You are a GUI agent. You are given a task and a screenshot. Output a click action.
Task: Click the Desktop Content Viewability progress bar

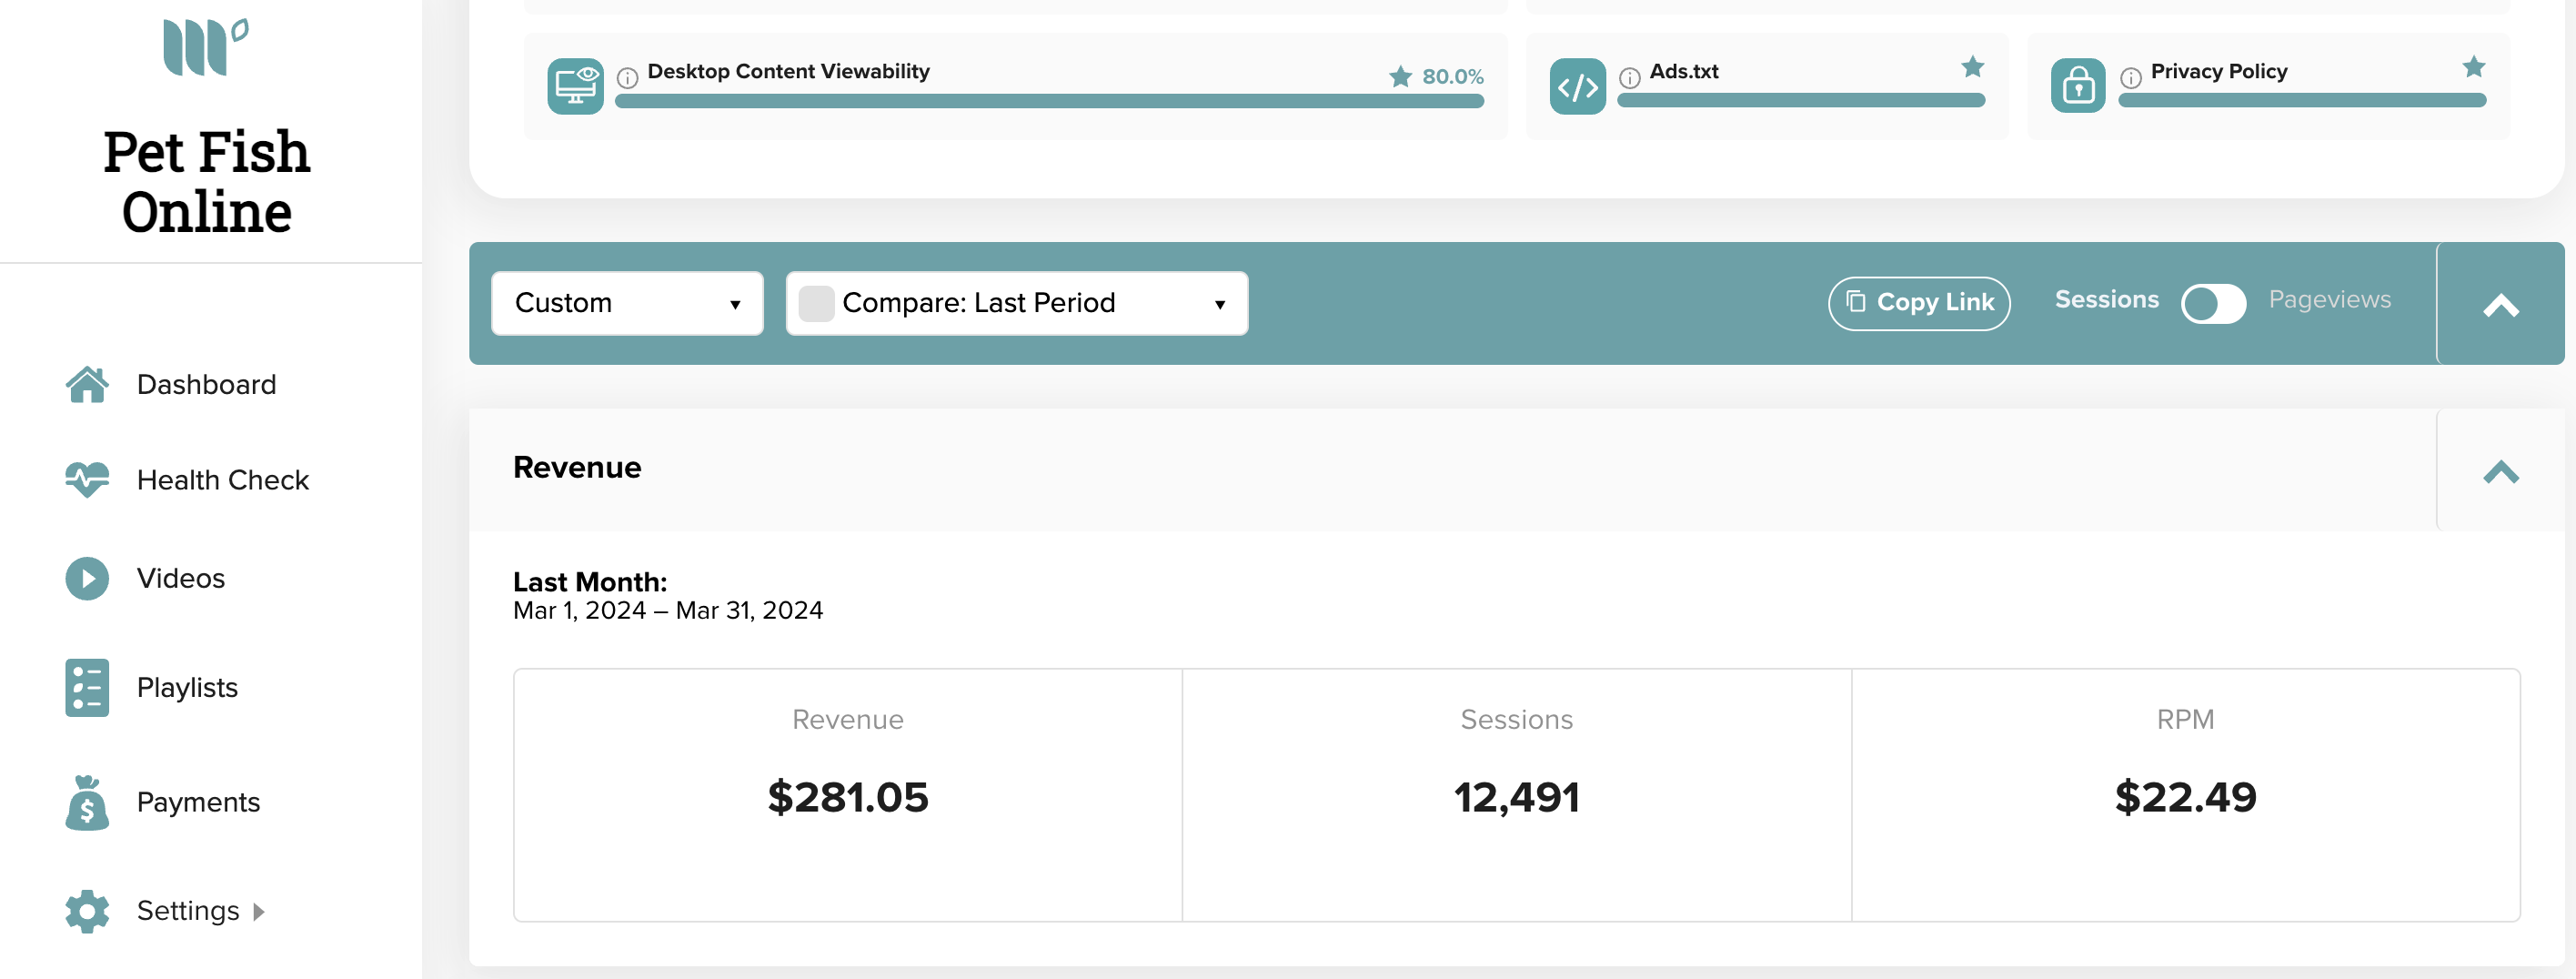point(1049,101)
